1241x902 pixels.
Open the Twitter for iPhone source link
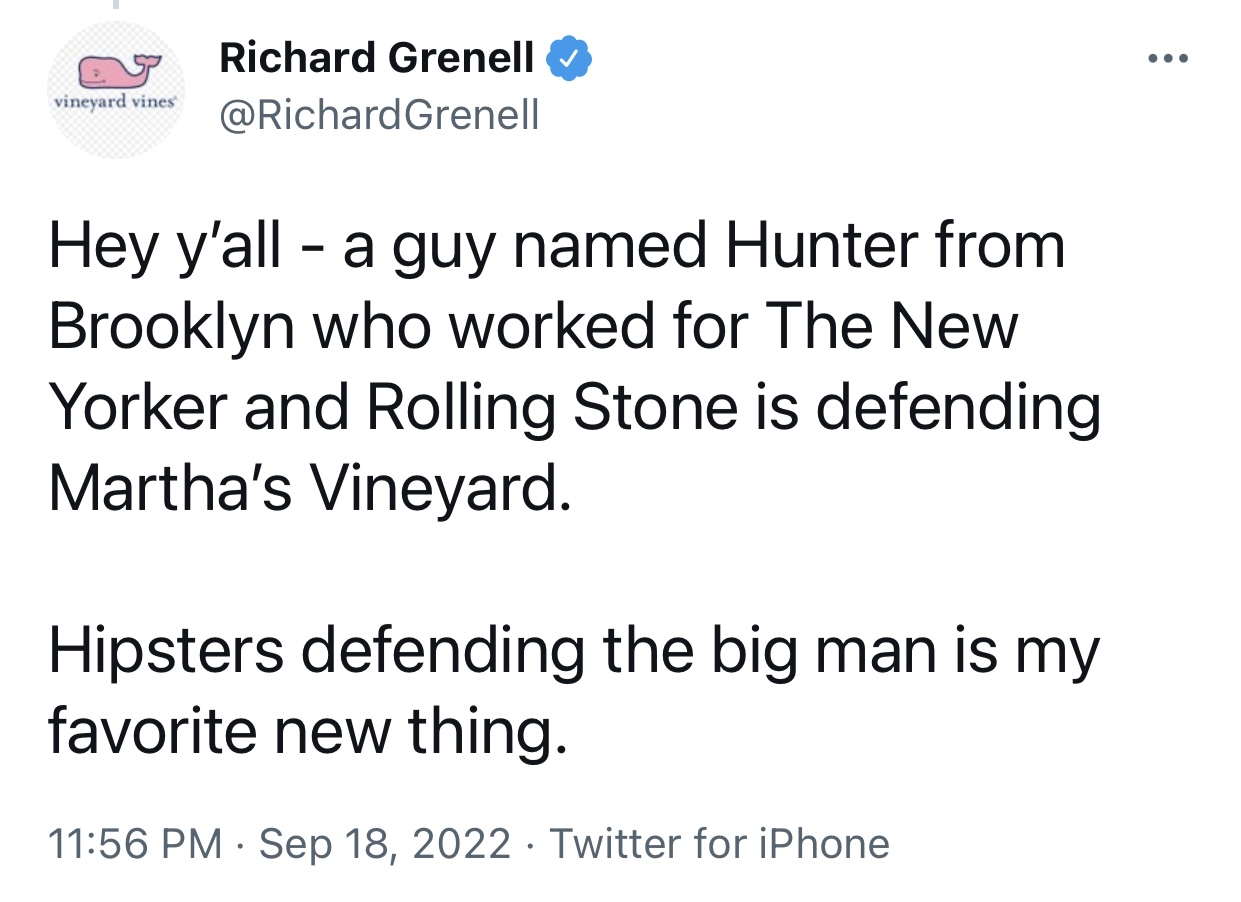(x=719, y=843)
